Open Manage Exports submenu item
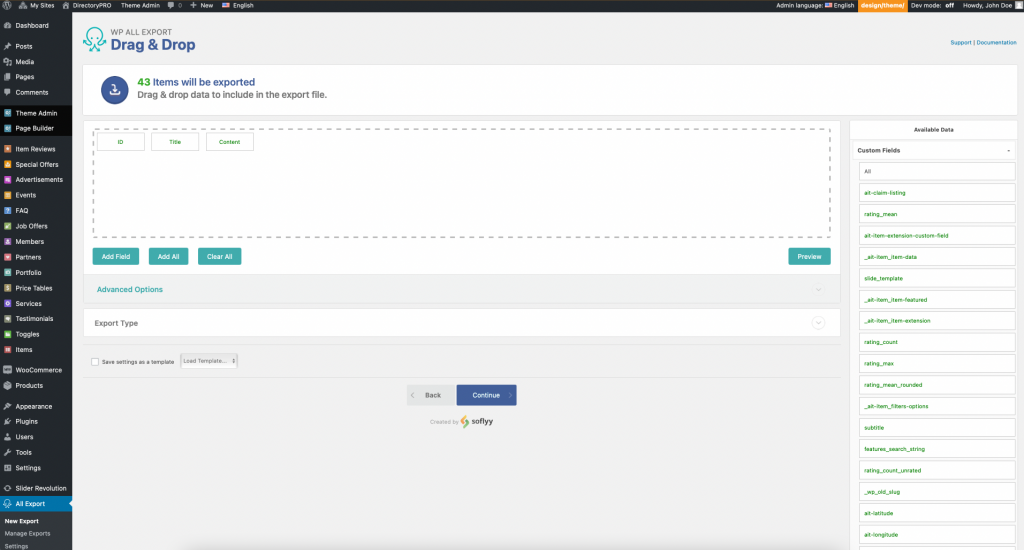This screenshot has width=1024, height=550. [x=27, y=533]
